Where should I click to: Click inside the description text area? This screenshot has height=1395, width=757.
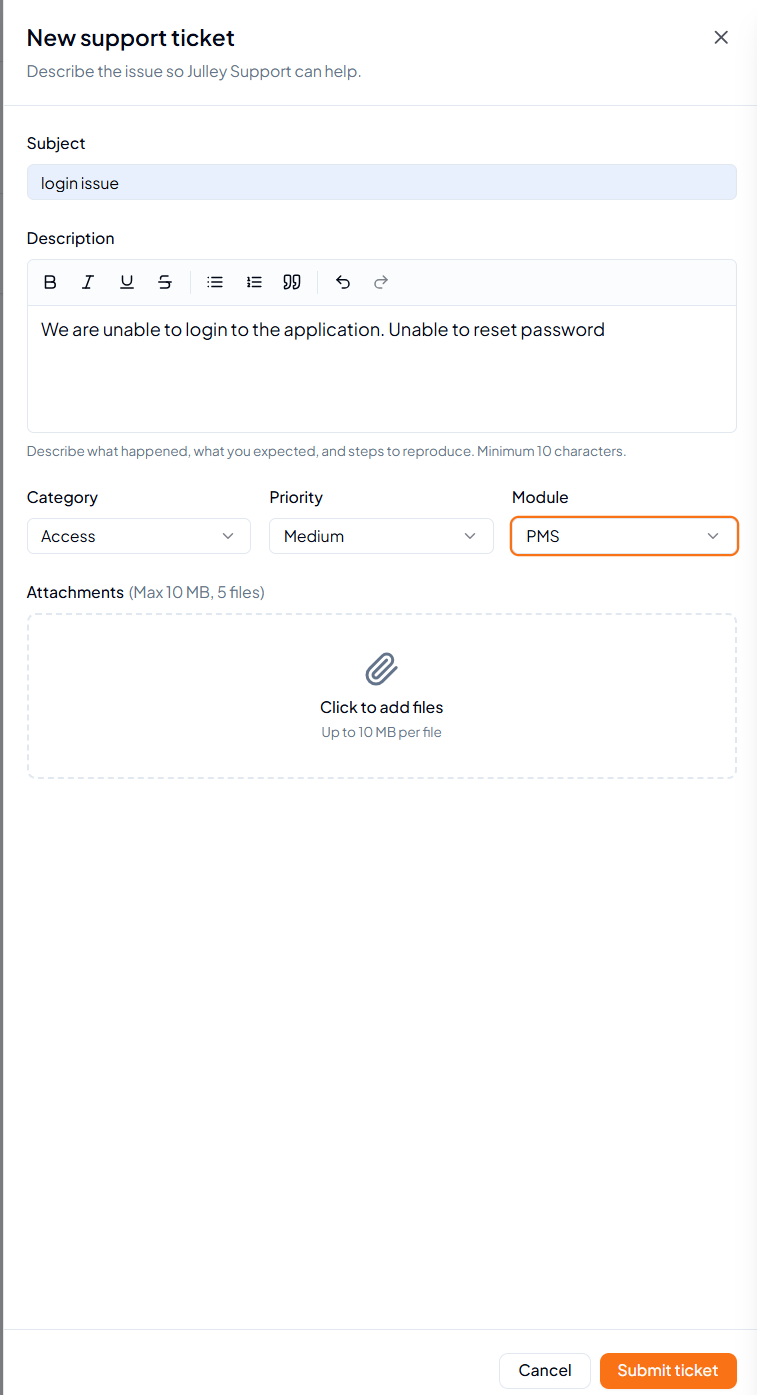click(382, 368)
